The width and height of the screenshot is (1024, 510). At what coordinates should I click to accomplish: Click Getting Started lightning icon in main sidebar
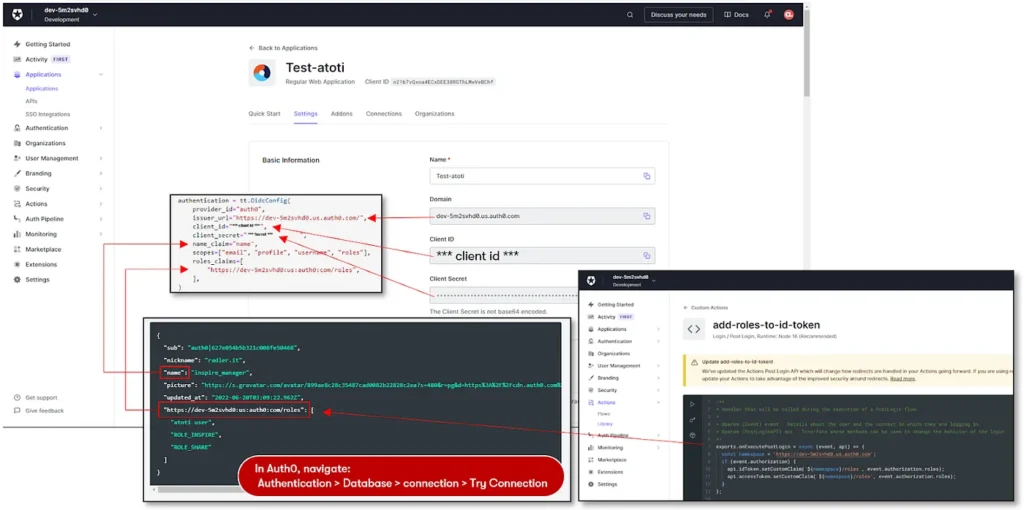coord(18,44)
